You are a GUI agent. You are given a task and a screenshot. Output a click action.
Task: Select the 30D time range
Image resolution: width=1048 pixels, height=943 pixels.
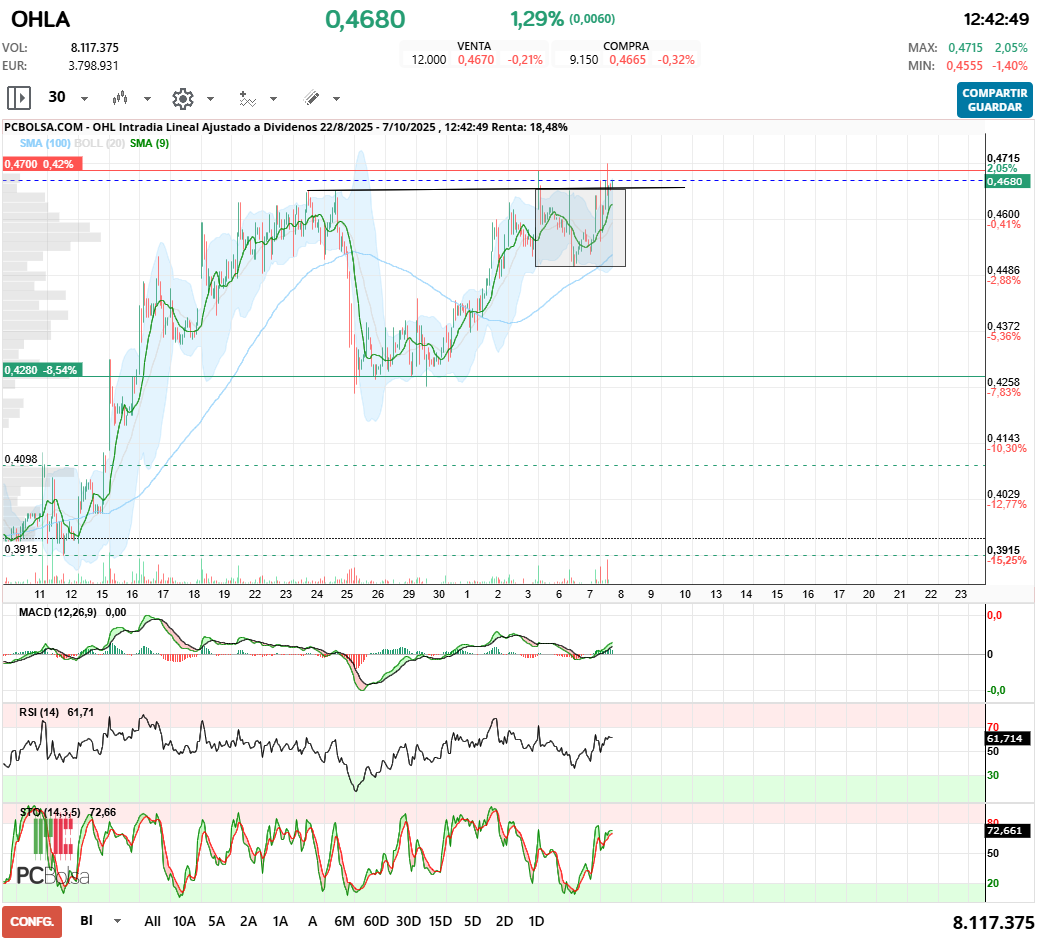pyautogui.click(x=408, y=922)
